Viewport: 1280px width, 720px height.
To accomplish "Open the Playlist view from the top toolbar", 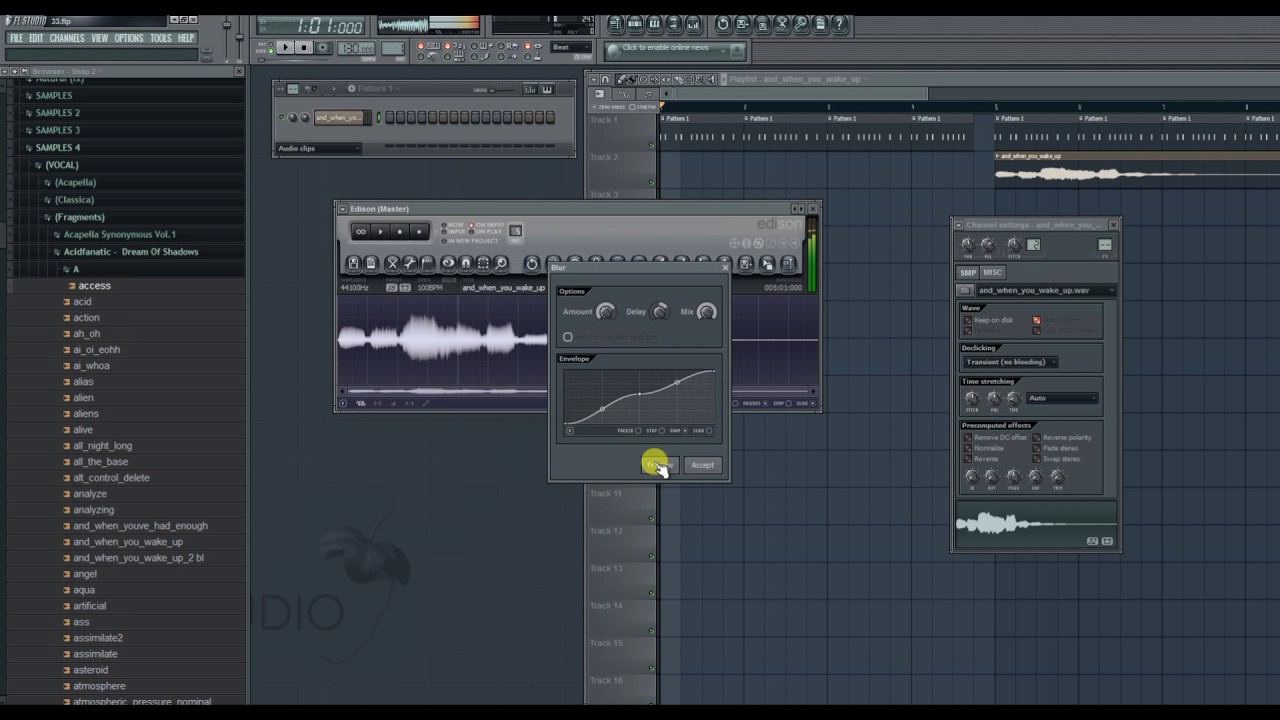I will point(616,24).
